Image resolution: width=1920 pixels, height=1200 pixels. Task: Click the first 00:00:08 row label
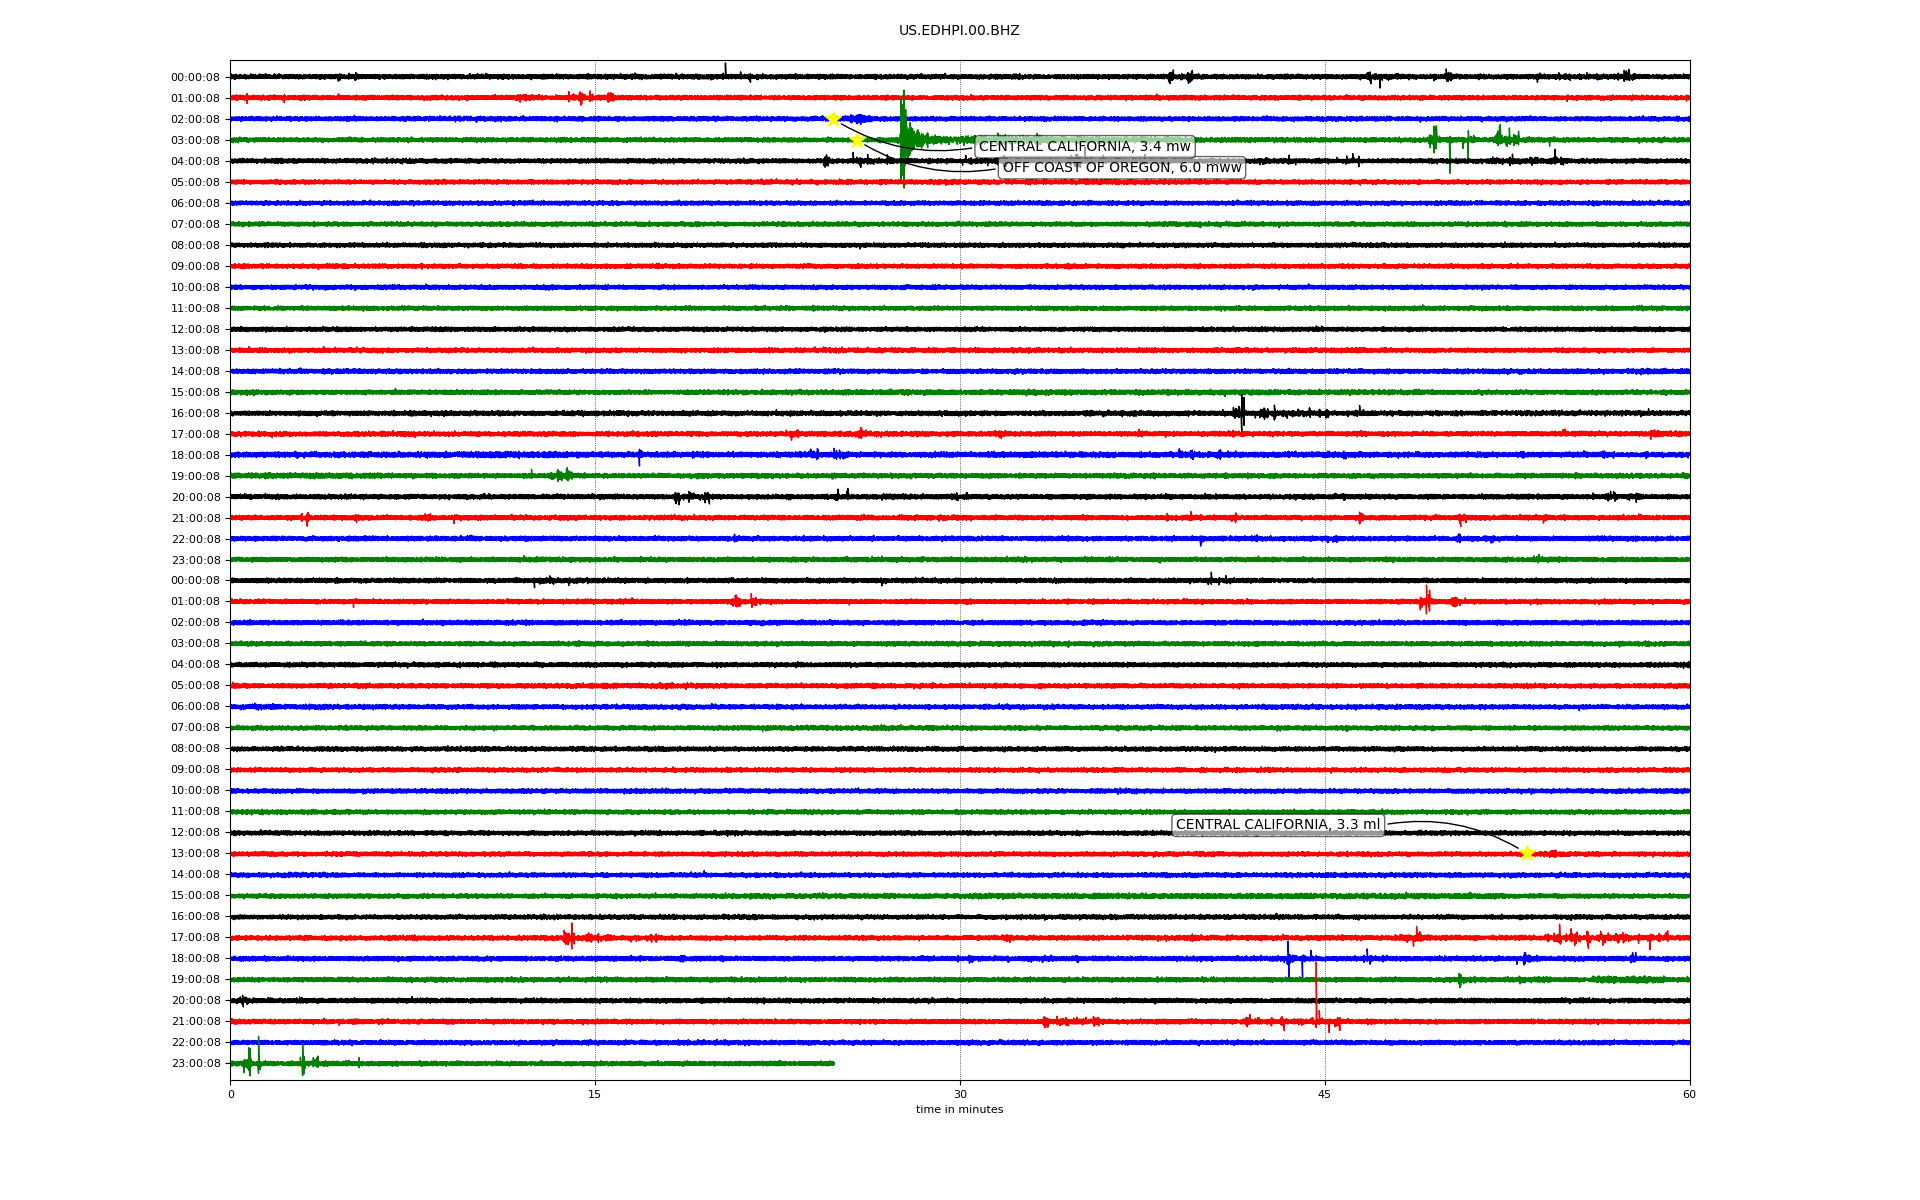click(195, 78)
